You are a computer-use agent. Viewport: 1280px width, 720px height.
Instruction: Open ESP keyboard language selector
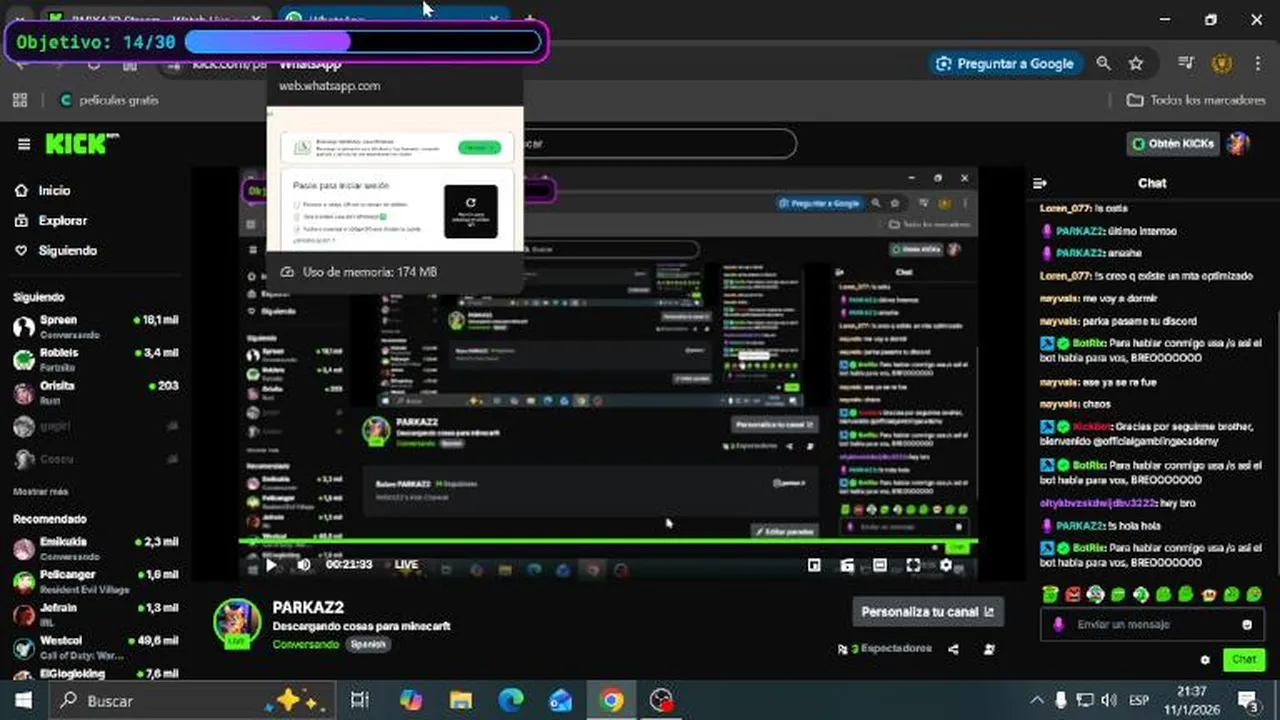(1141, 701)
